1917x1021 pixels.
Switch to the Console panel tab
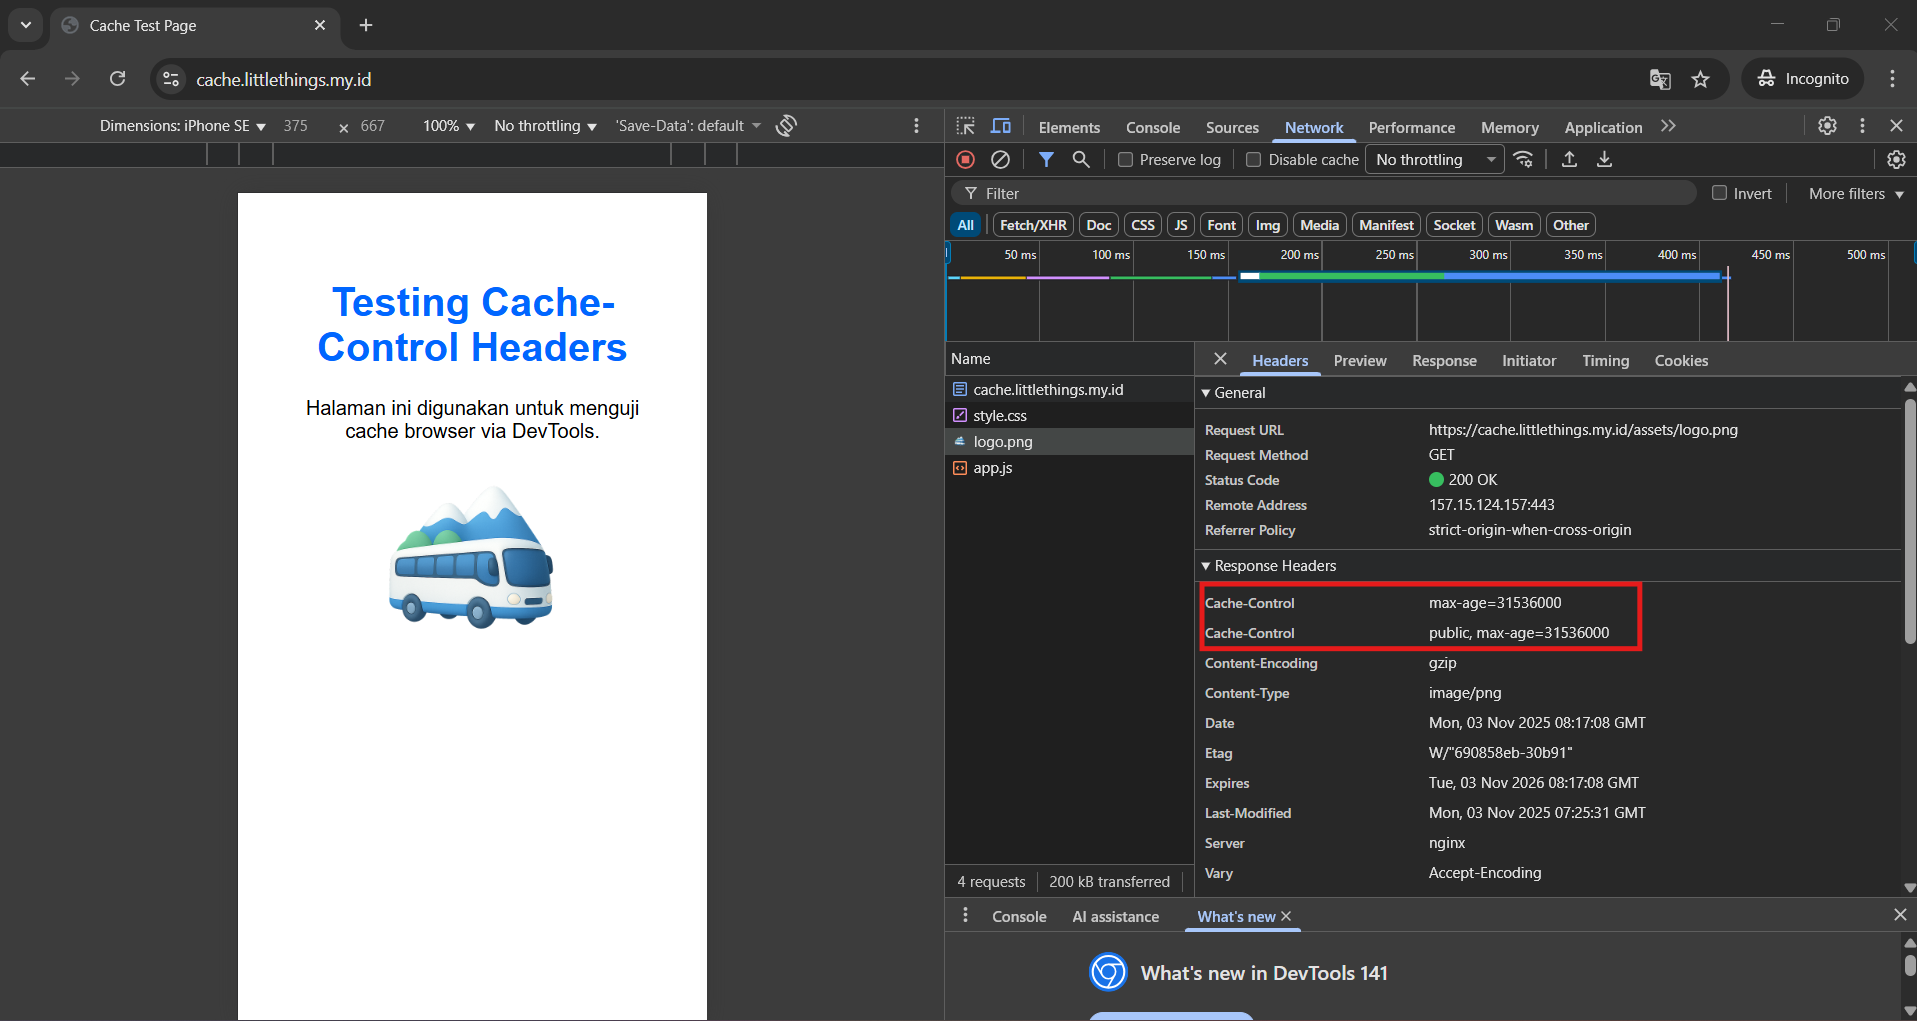point(1153,127)
